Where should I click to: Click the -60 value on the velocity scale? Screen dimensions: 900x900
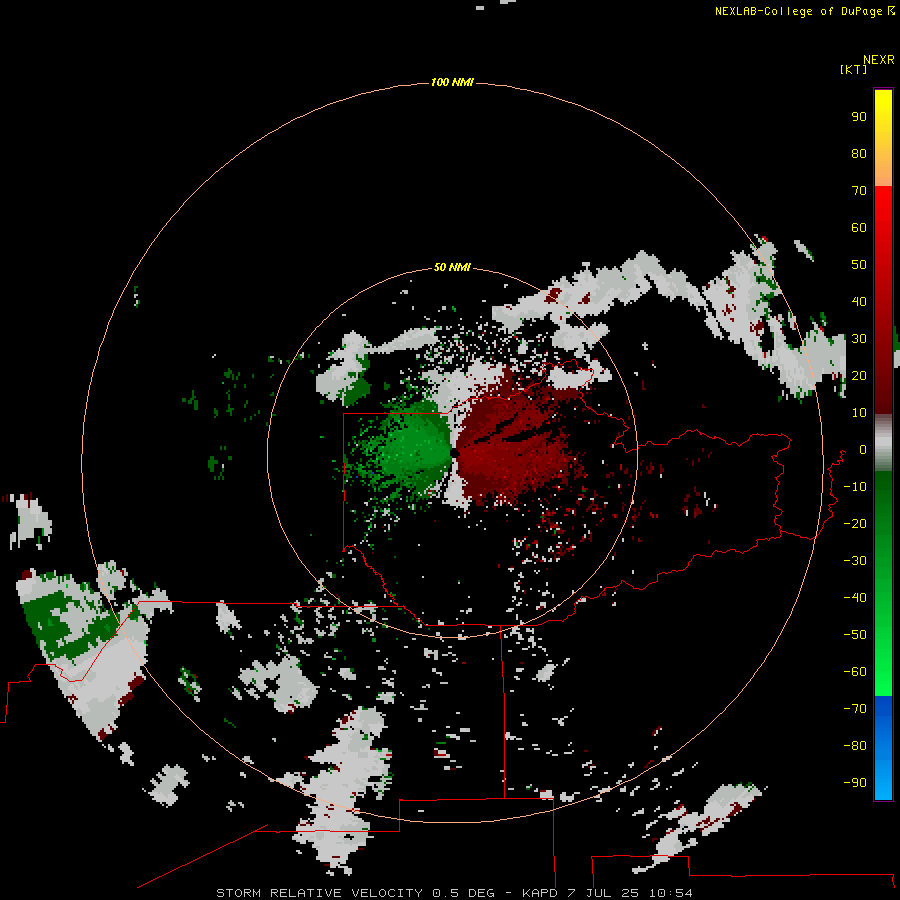coord(855,672)
